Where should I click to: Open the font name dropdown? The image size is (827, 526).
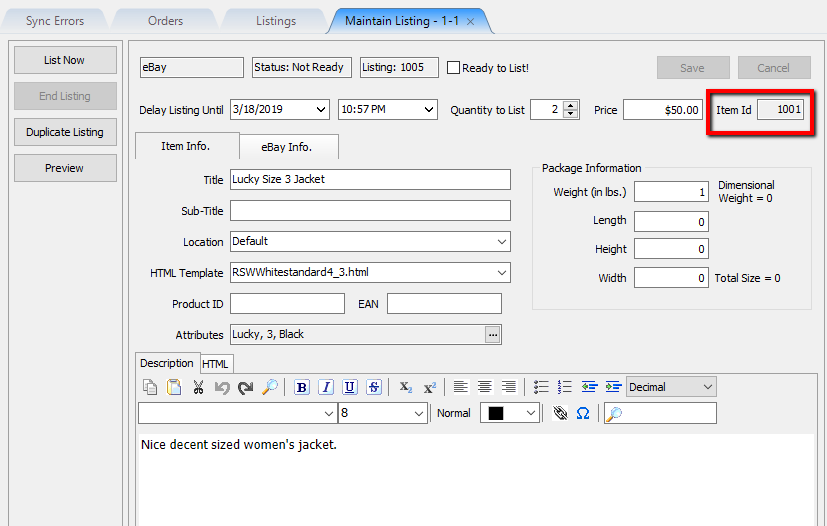click(x=329, y=414)
